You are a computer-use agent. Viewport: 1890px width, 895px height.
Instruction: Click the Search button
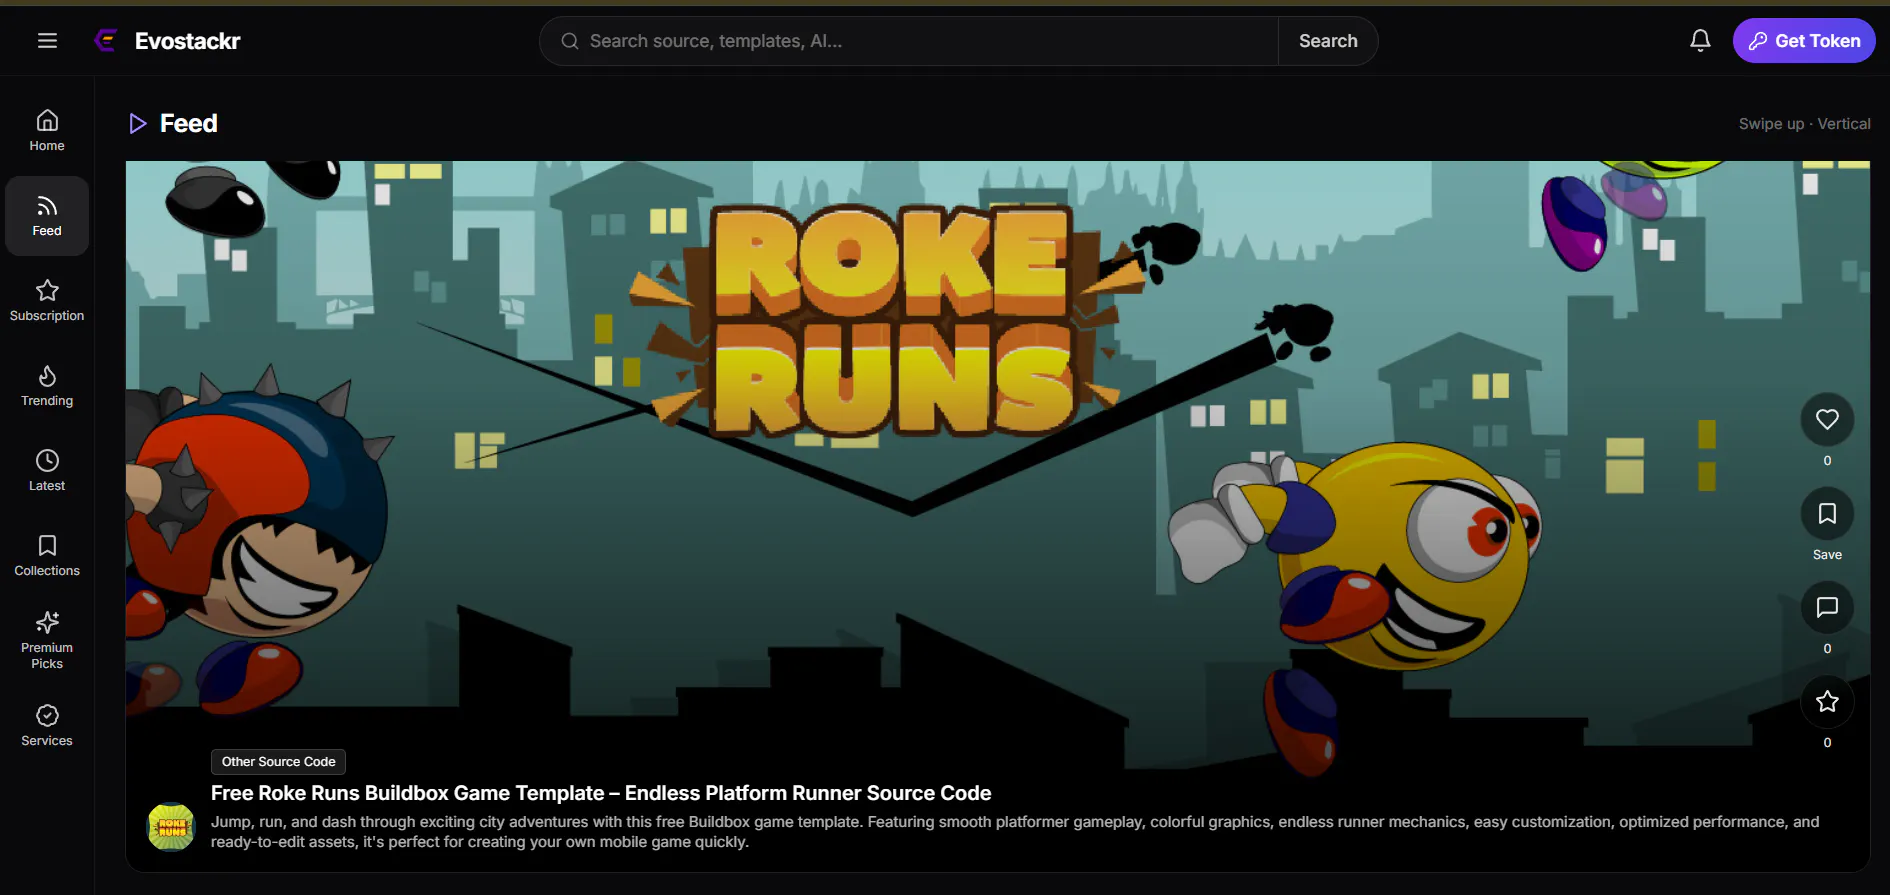point(1328,41)
